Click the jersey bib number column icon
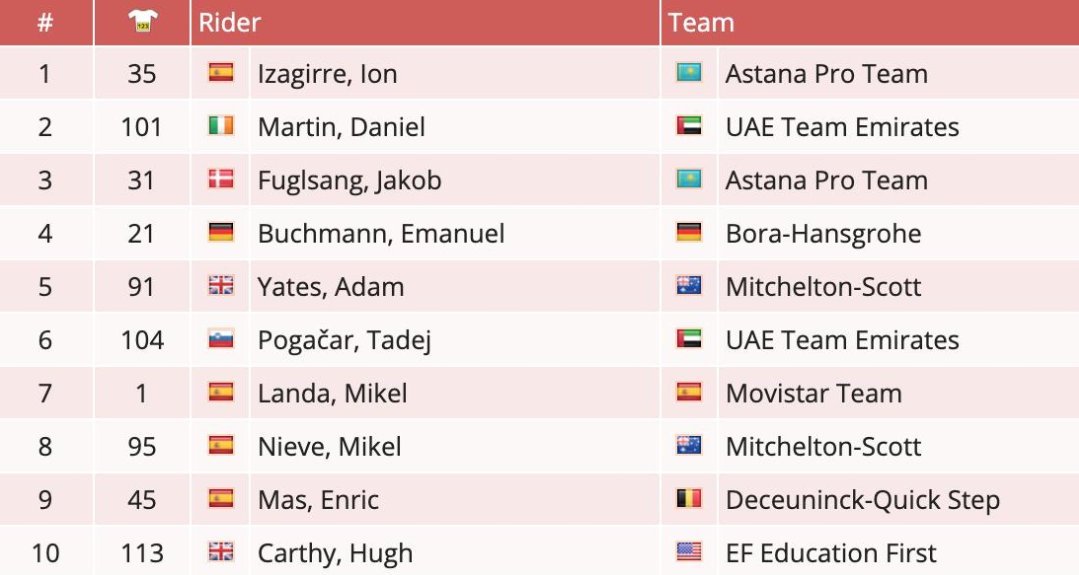 pyautogui.click(x=142, y=22)
